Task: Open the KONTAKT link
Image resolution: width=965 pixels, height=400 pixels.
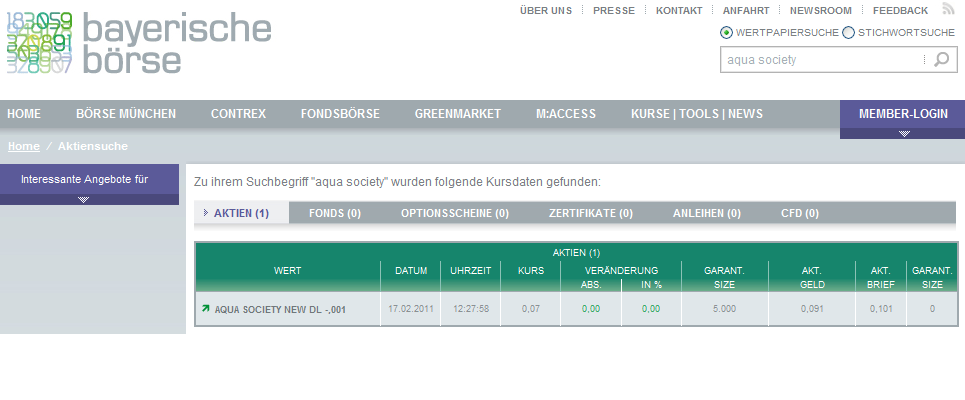Action: click(x=679, y=10)
